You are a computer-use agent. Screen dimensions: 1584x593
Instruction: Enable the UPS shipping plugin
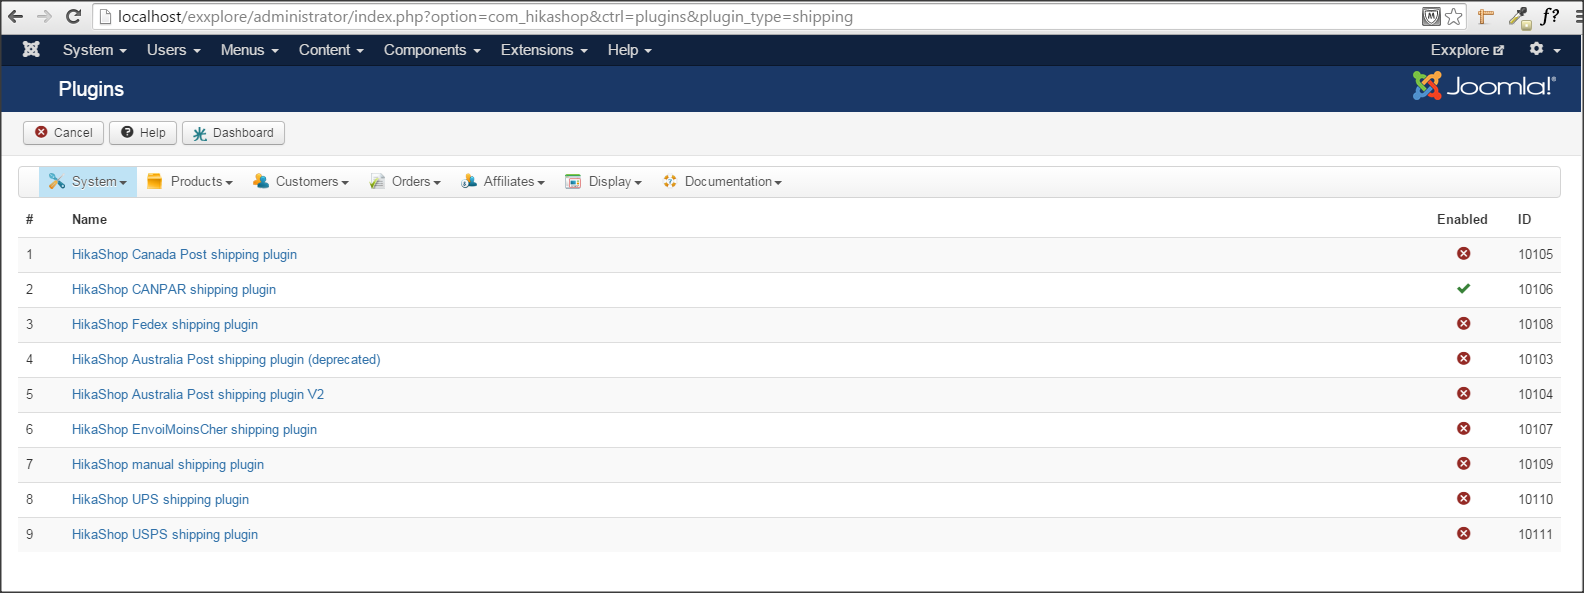pyautogui.click(x=1463, y=499)
